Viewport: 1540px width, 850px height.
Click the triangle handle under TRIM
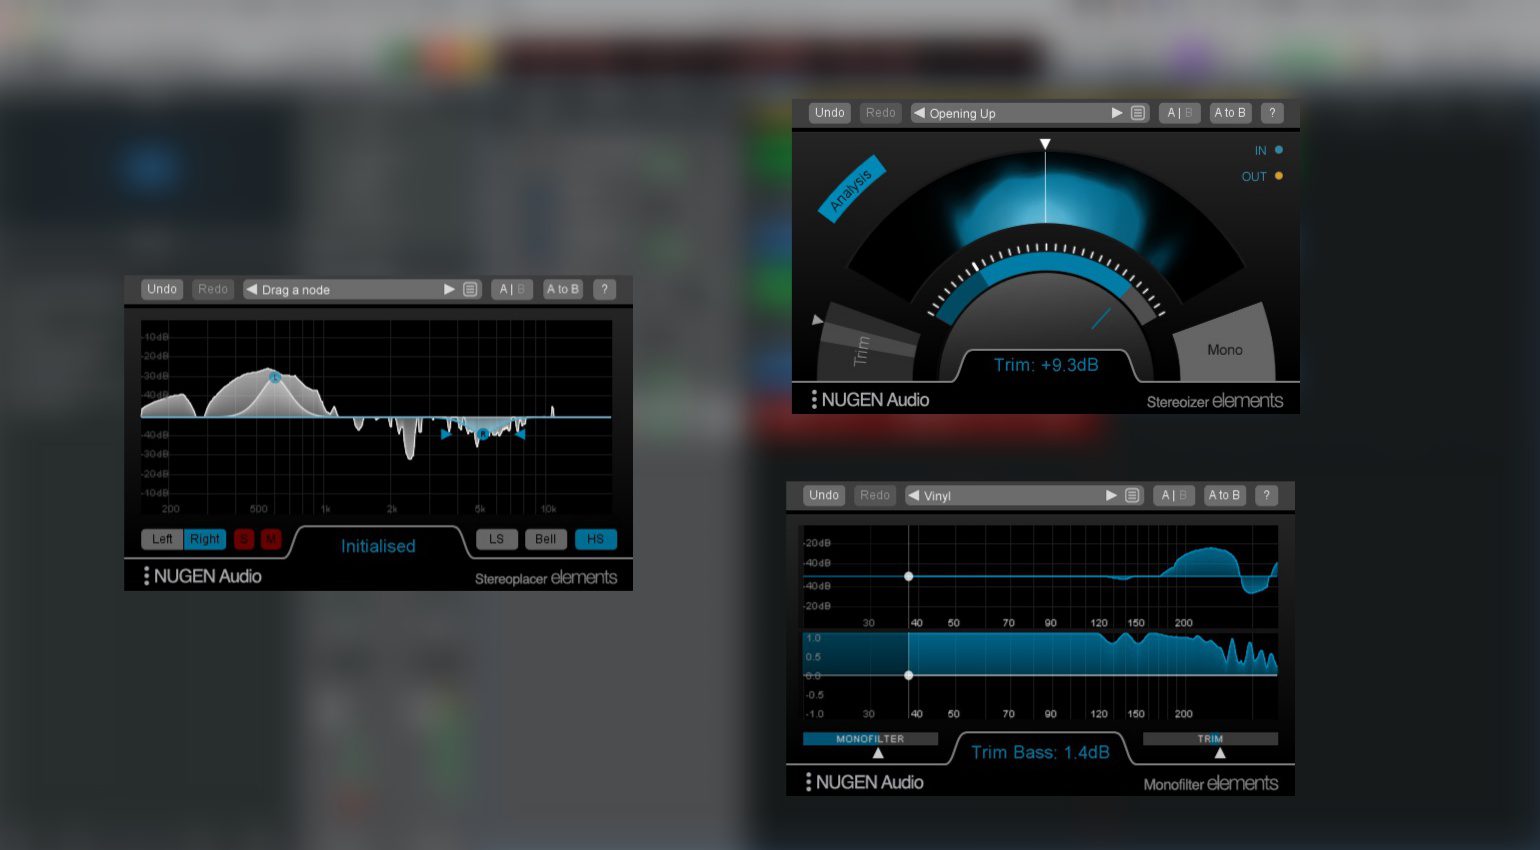(x=1219, y=753)
